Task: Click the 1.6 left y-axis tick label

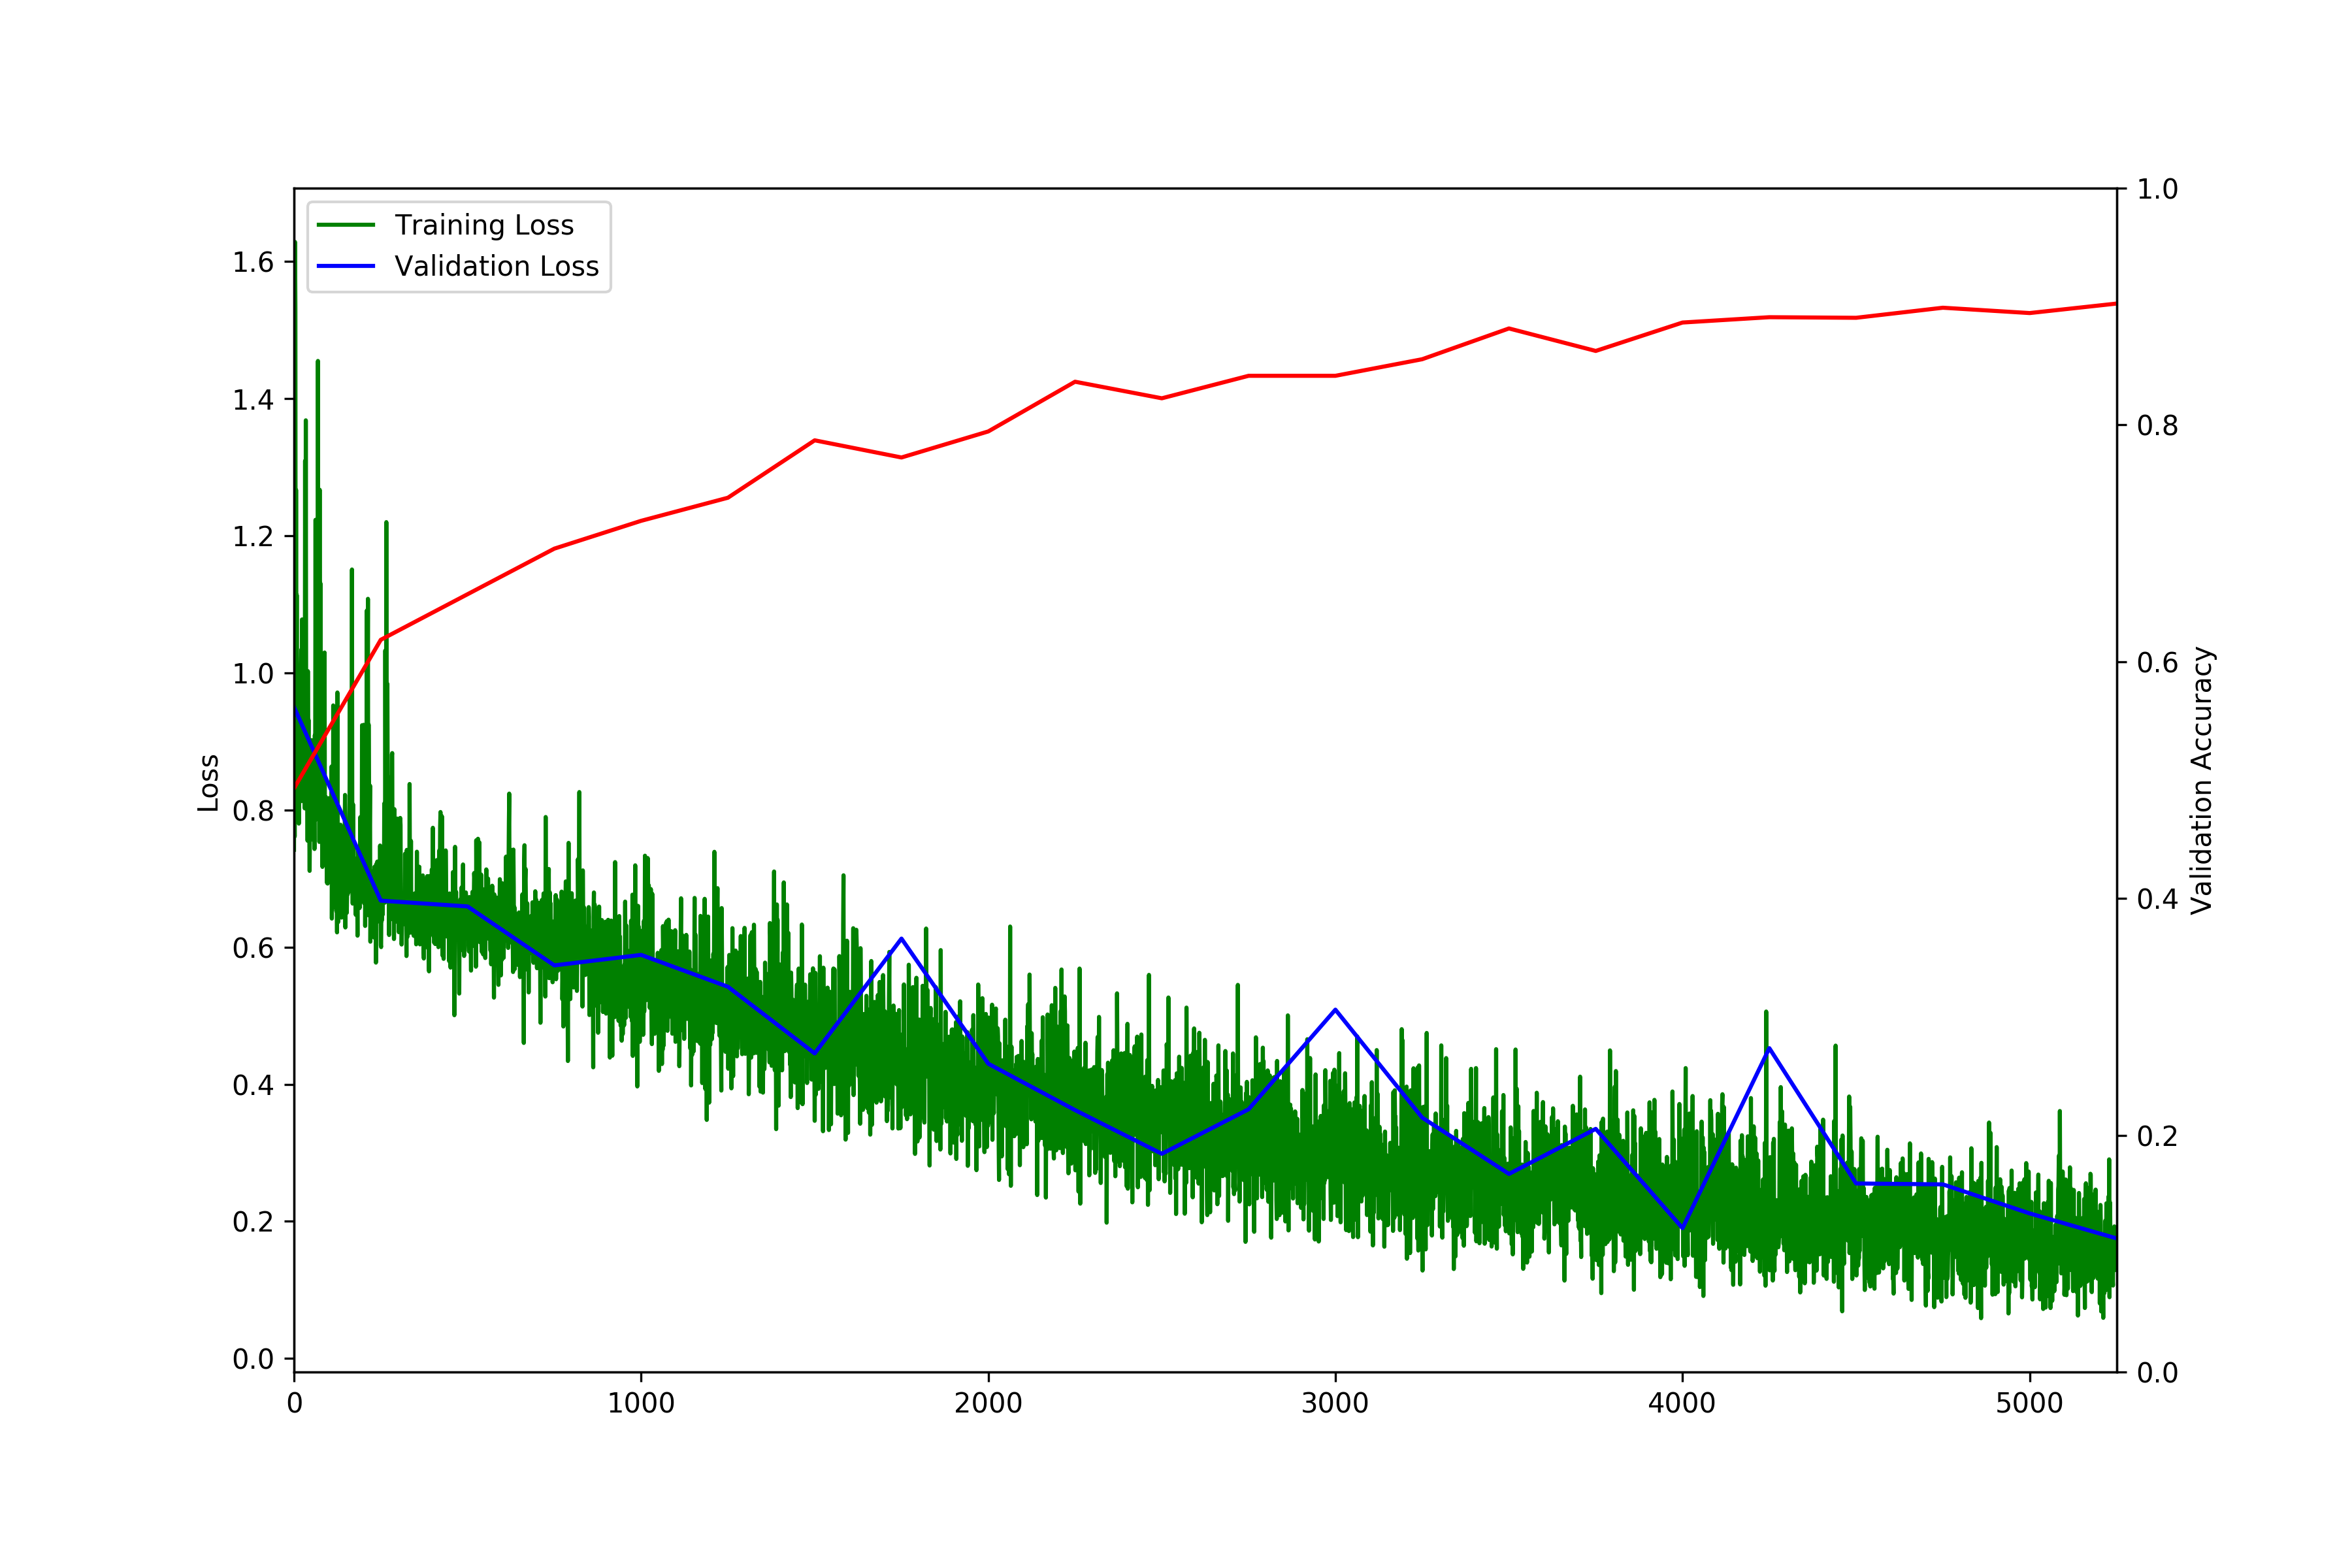Action: [x=253, y=262]
